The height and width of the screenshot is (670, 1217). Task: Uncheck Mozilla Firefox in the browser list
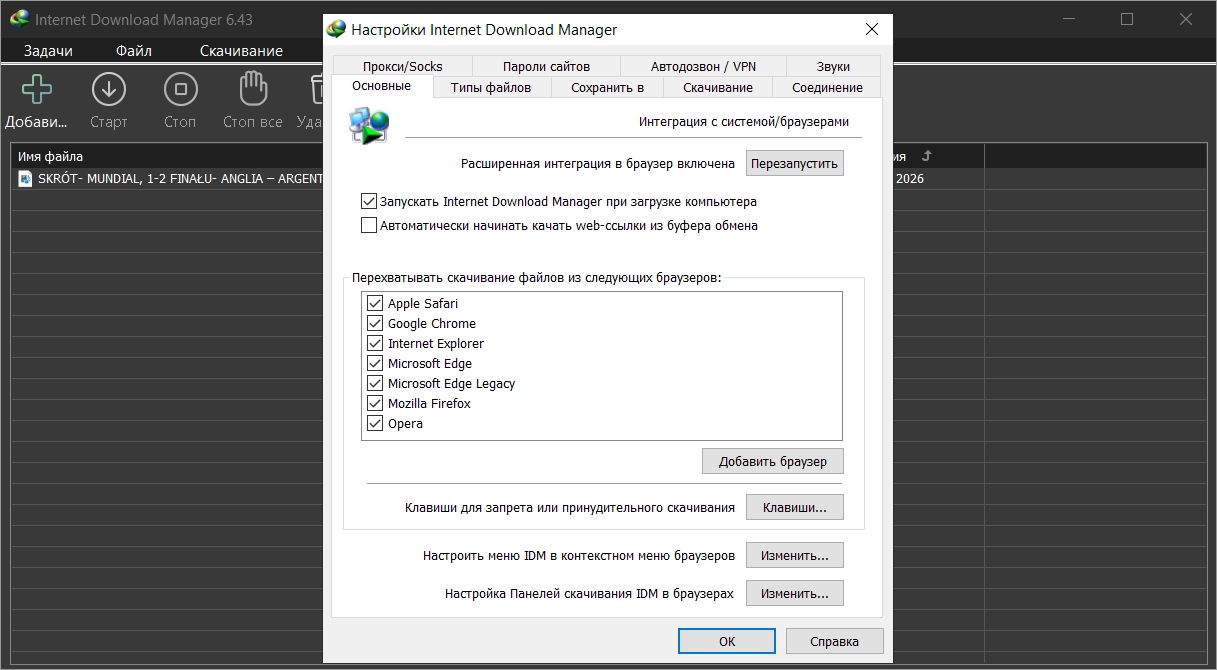(375, 403)
